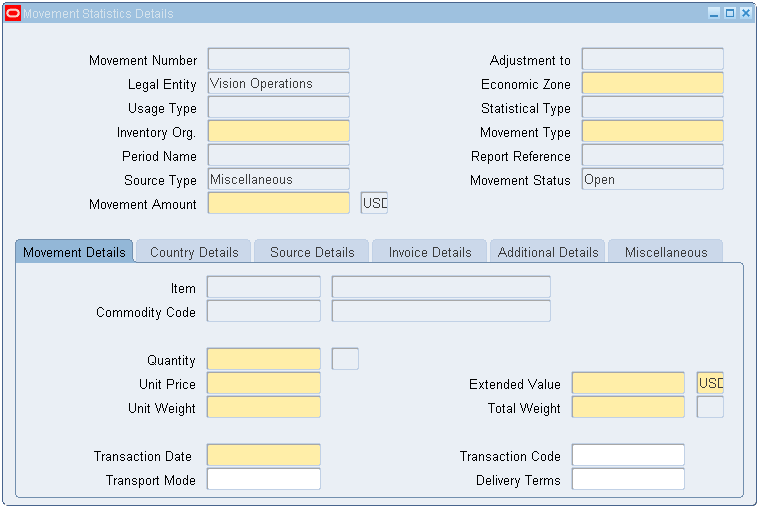Open the Additional Details tab
Viewport: 759px width, 508px height.
pos(548,252)
